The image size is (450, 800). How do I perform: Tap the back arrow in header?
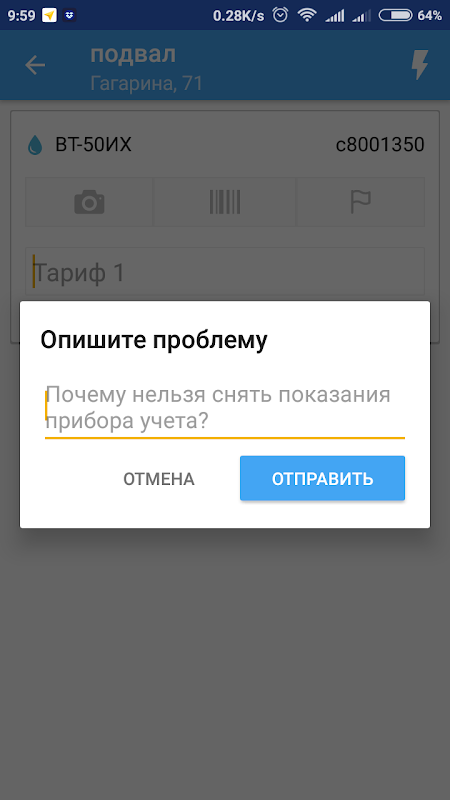(x=35, y=65)
